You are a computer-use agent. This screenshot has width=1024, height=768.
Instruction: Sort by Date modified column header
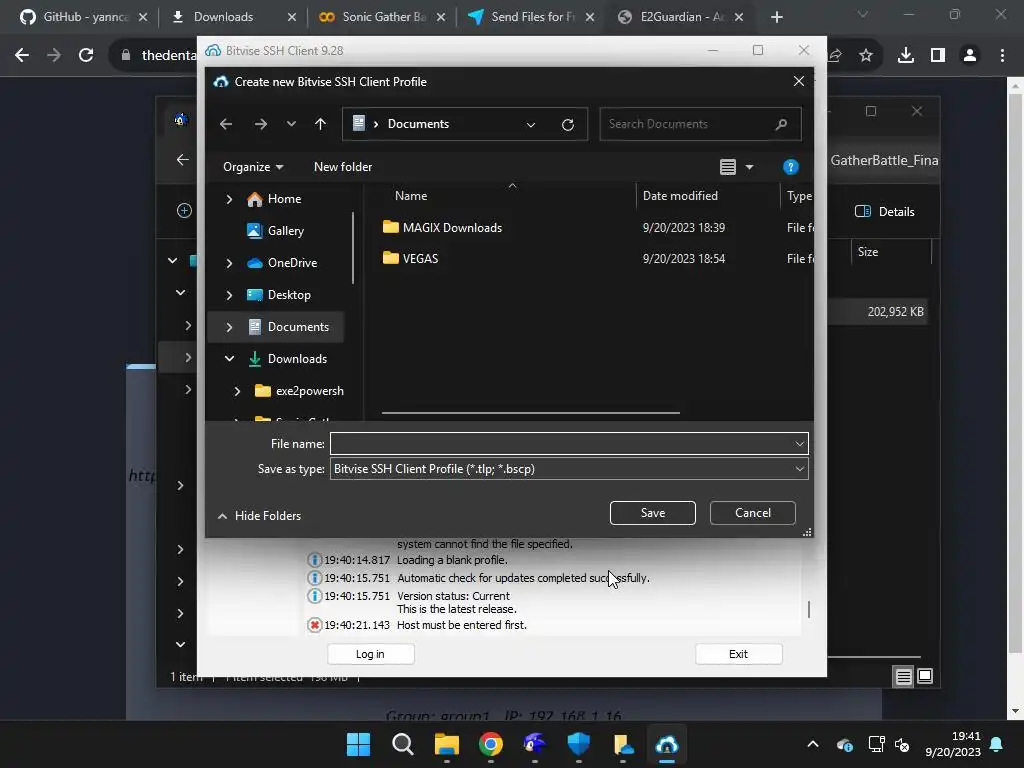(680, 196)
